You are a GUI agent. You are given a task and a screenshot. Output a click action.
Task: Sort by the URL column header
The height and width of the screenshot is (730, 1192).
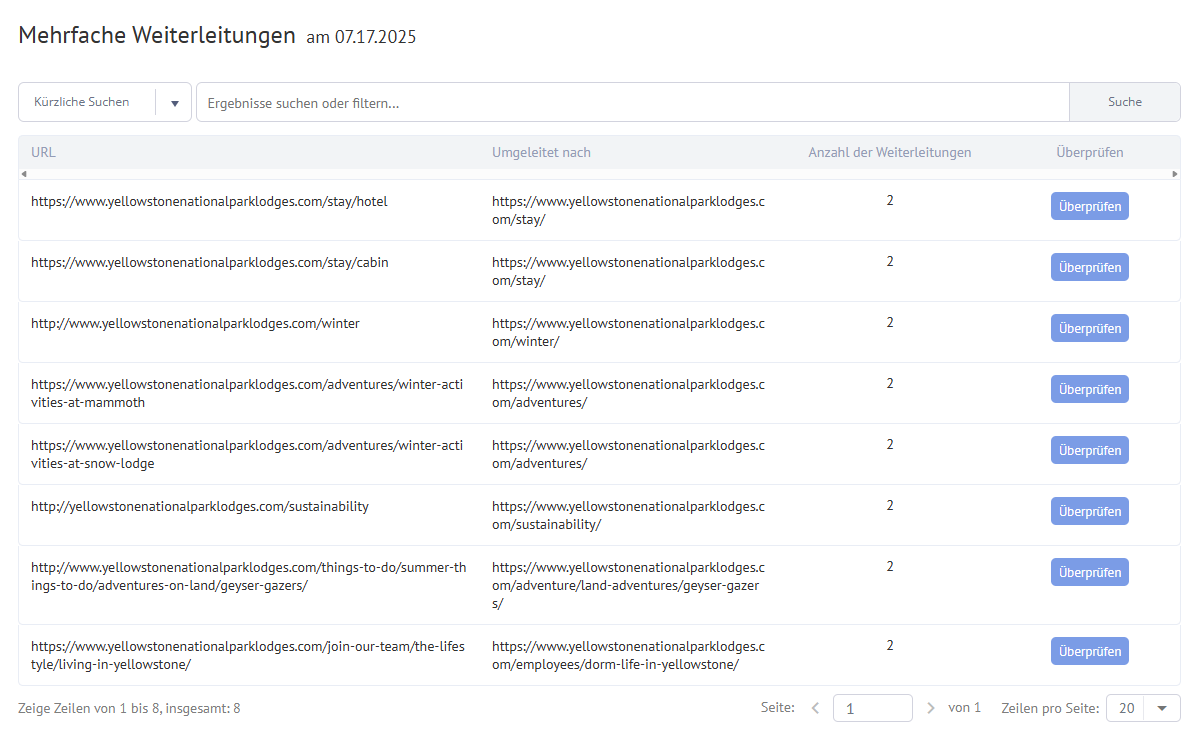pos(43,152)
